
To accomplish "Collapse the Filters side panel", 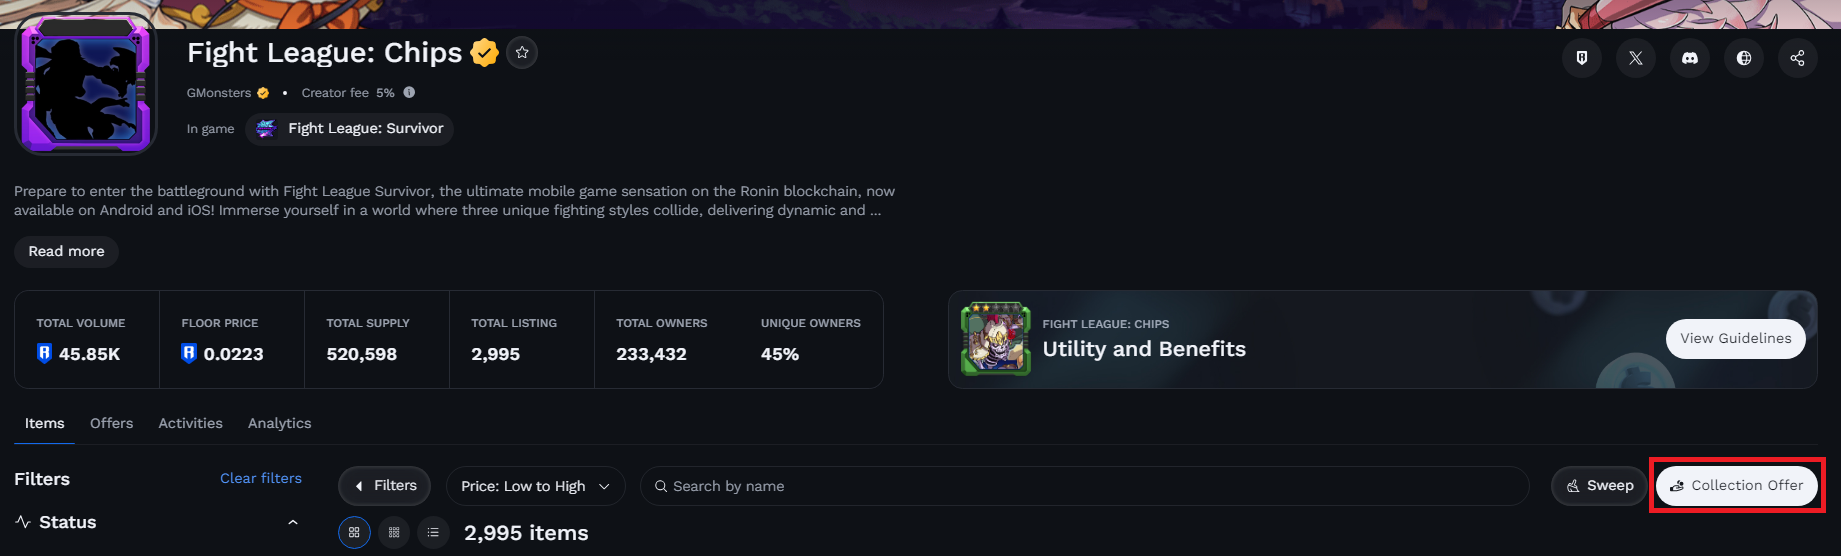I will point(384,486).
